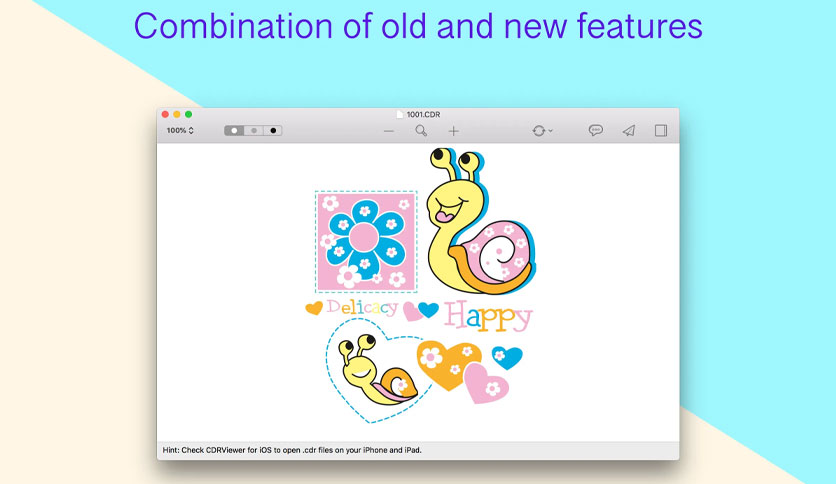Open the 100% zoom level dropdown
This screenshot has width=836, height=484.
[180, 131]
